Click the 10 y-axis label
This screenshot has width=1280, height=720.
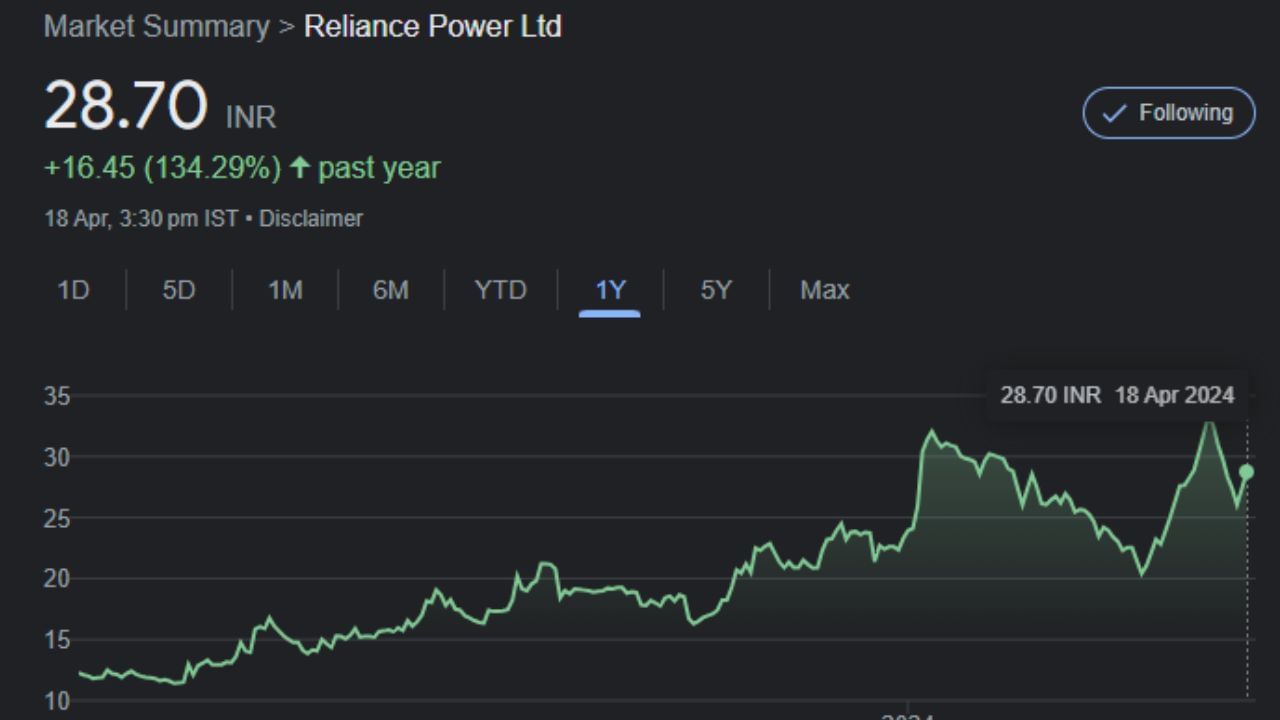[57, 701]
